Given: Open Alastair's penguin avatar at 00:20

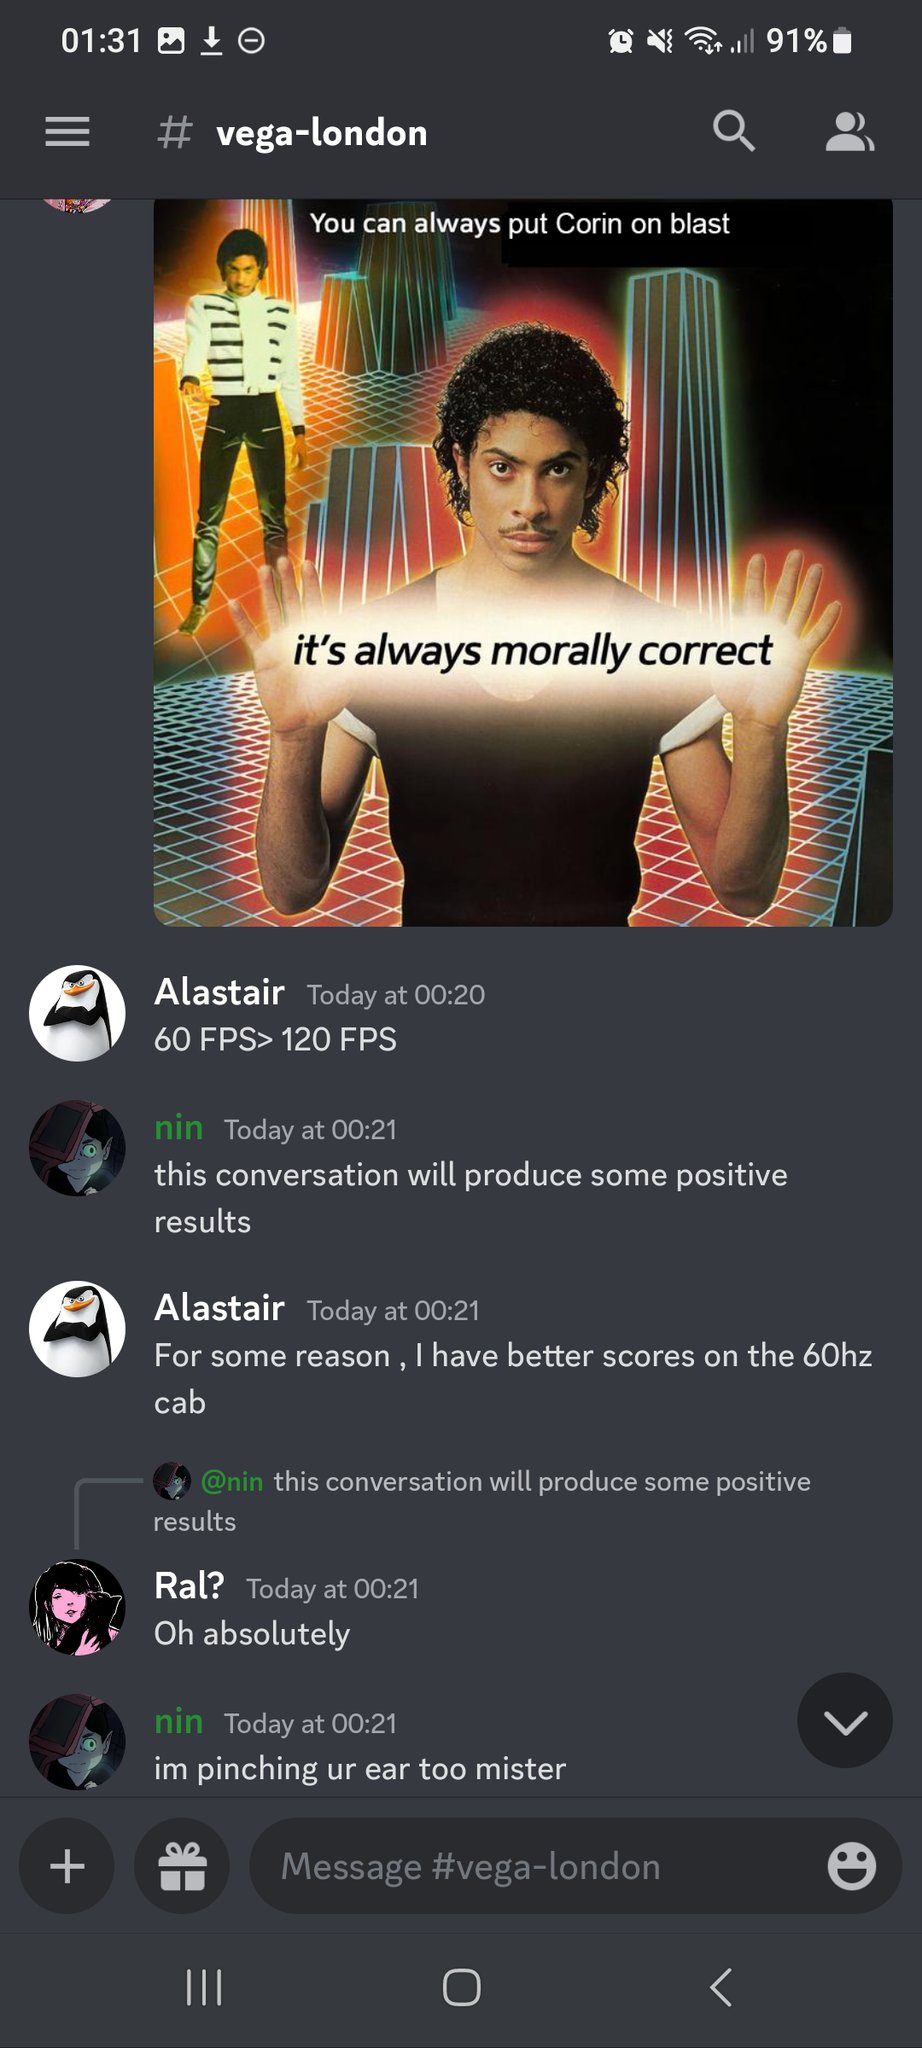Looking at the screenshot, I should coord(77,1013).
